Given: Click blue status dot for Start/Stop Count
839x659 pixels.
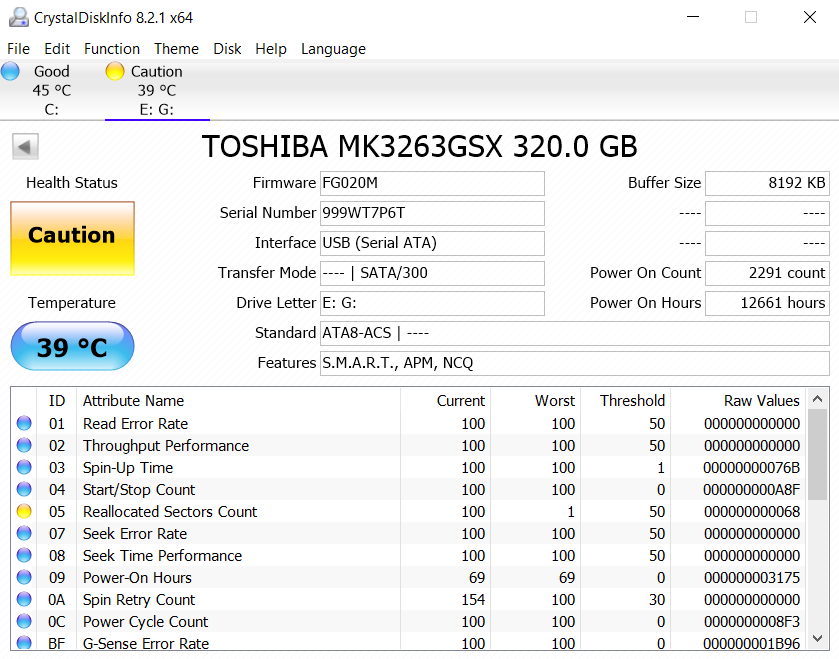Looking at the screenshot, I should click(x=24, y=489).
